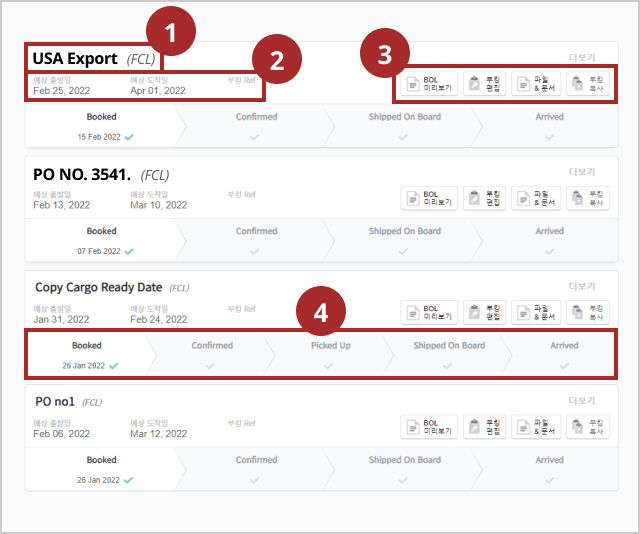Open the PO NO. 3541 shipment title
The image size is (640, 534).
(82, 175)
